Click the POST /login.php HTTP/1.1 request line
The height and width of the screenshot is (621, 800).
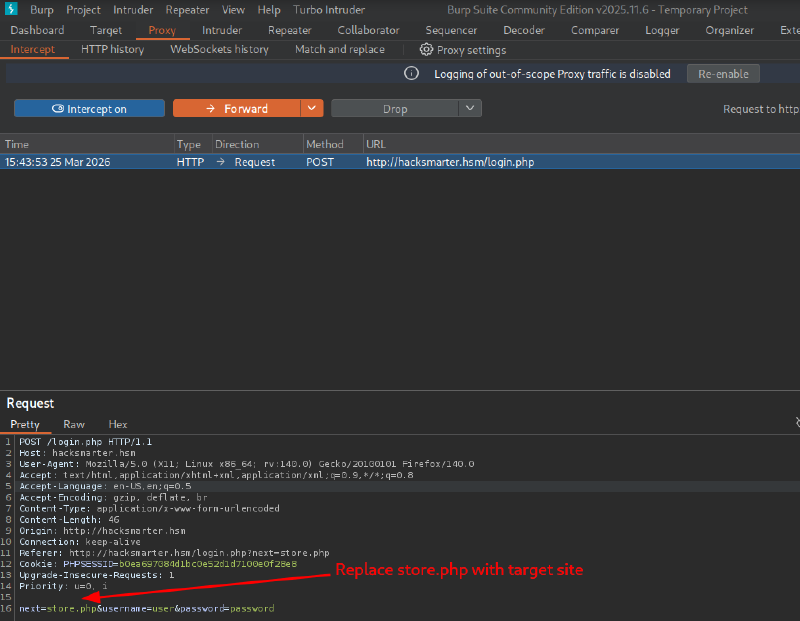(x=86, y=441)
